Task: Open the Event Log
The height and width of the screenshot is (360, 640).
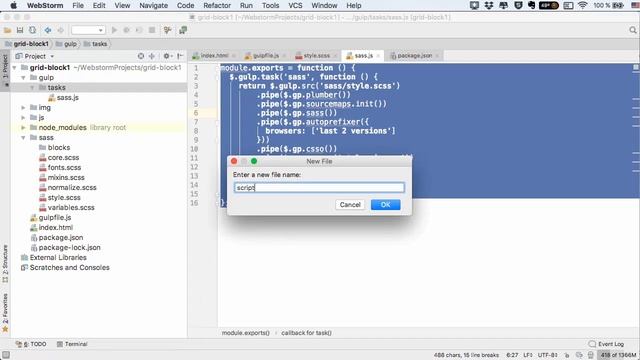Action: coord(606,344)
